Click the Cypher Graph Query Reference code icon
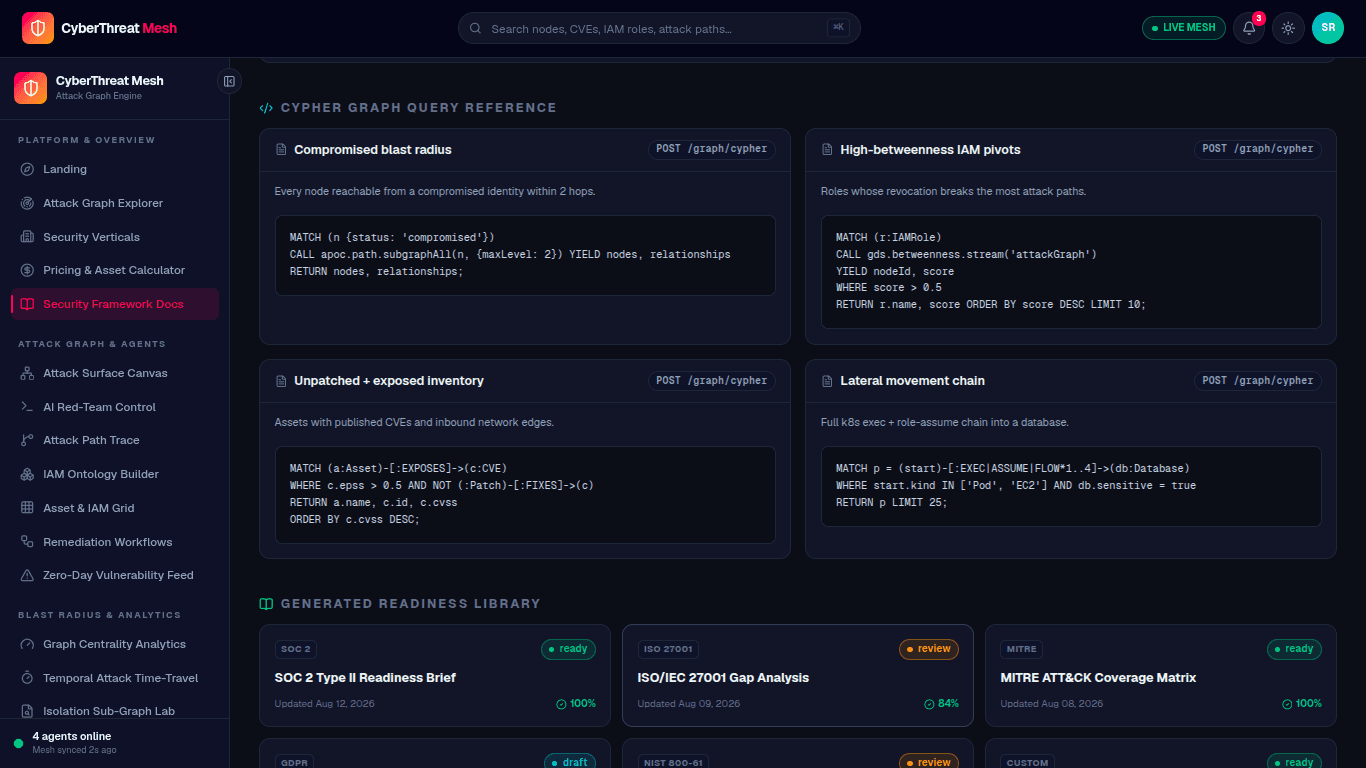 click(266, 108)
